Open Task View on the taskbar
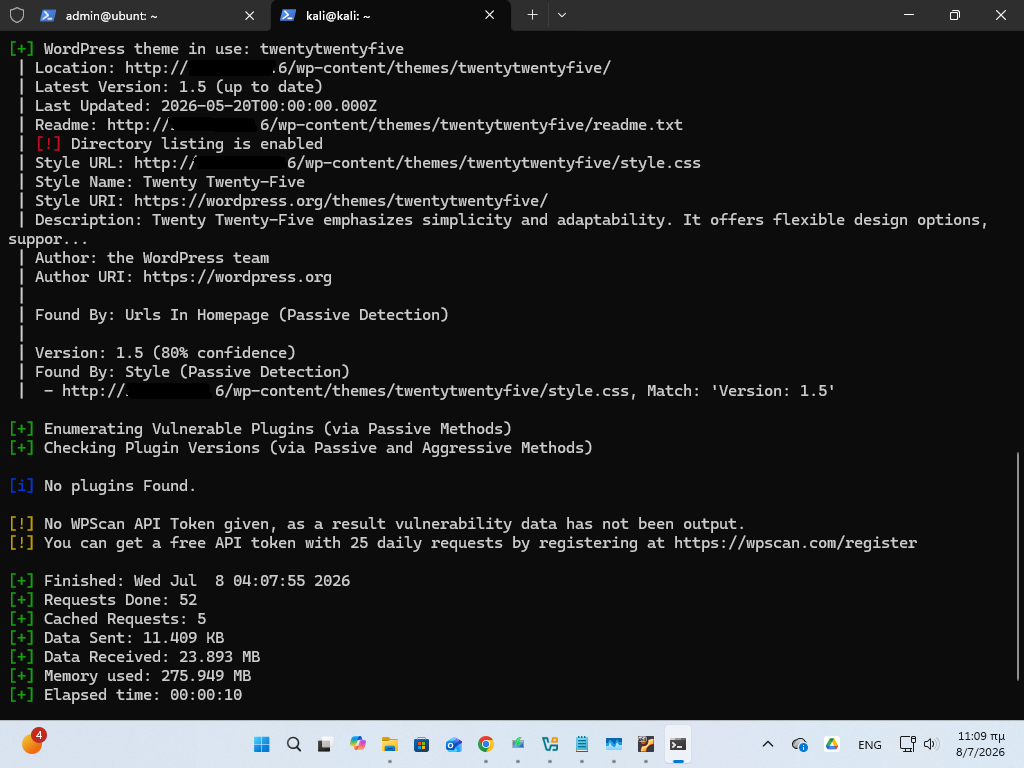Viewport: 1024px width, 768px height. click(325, 744)
